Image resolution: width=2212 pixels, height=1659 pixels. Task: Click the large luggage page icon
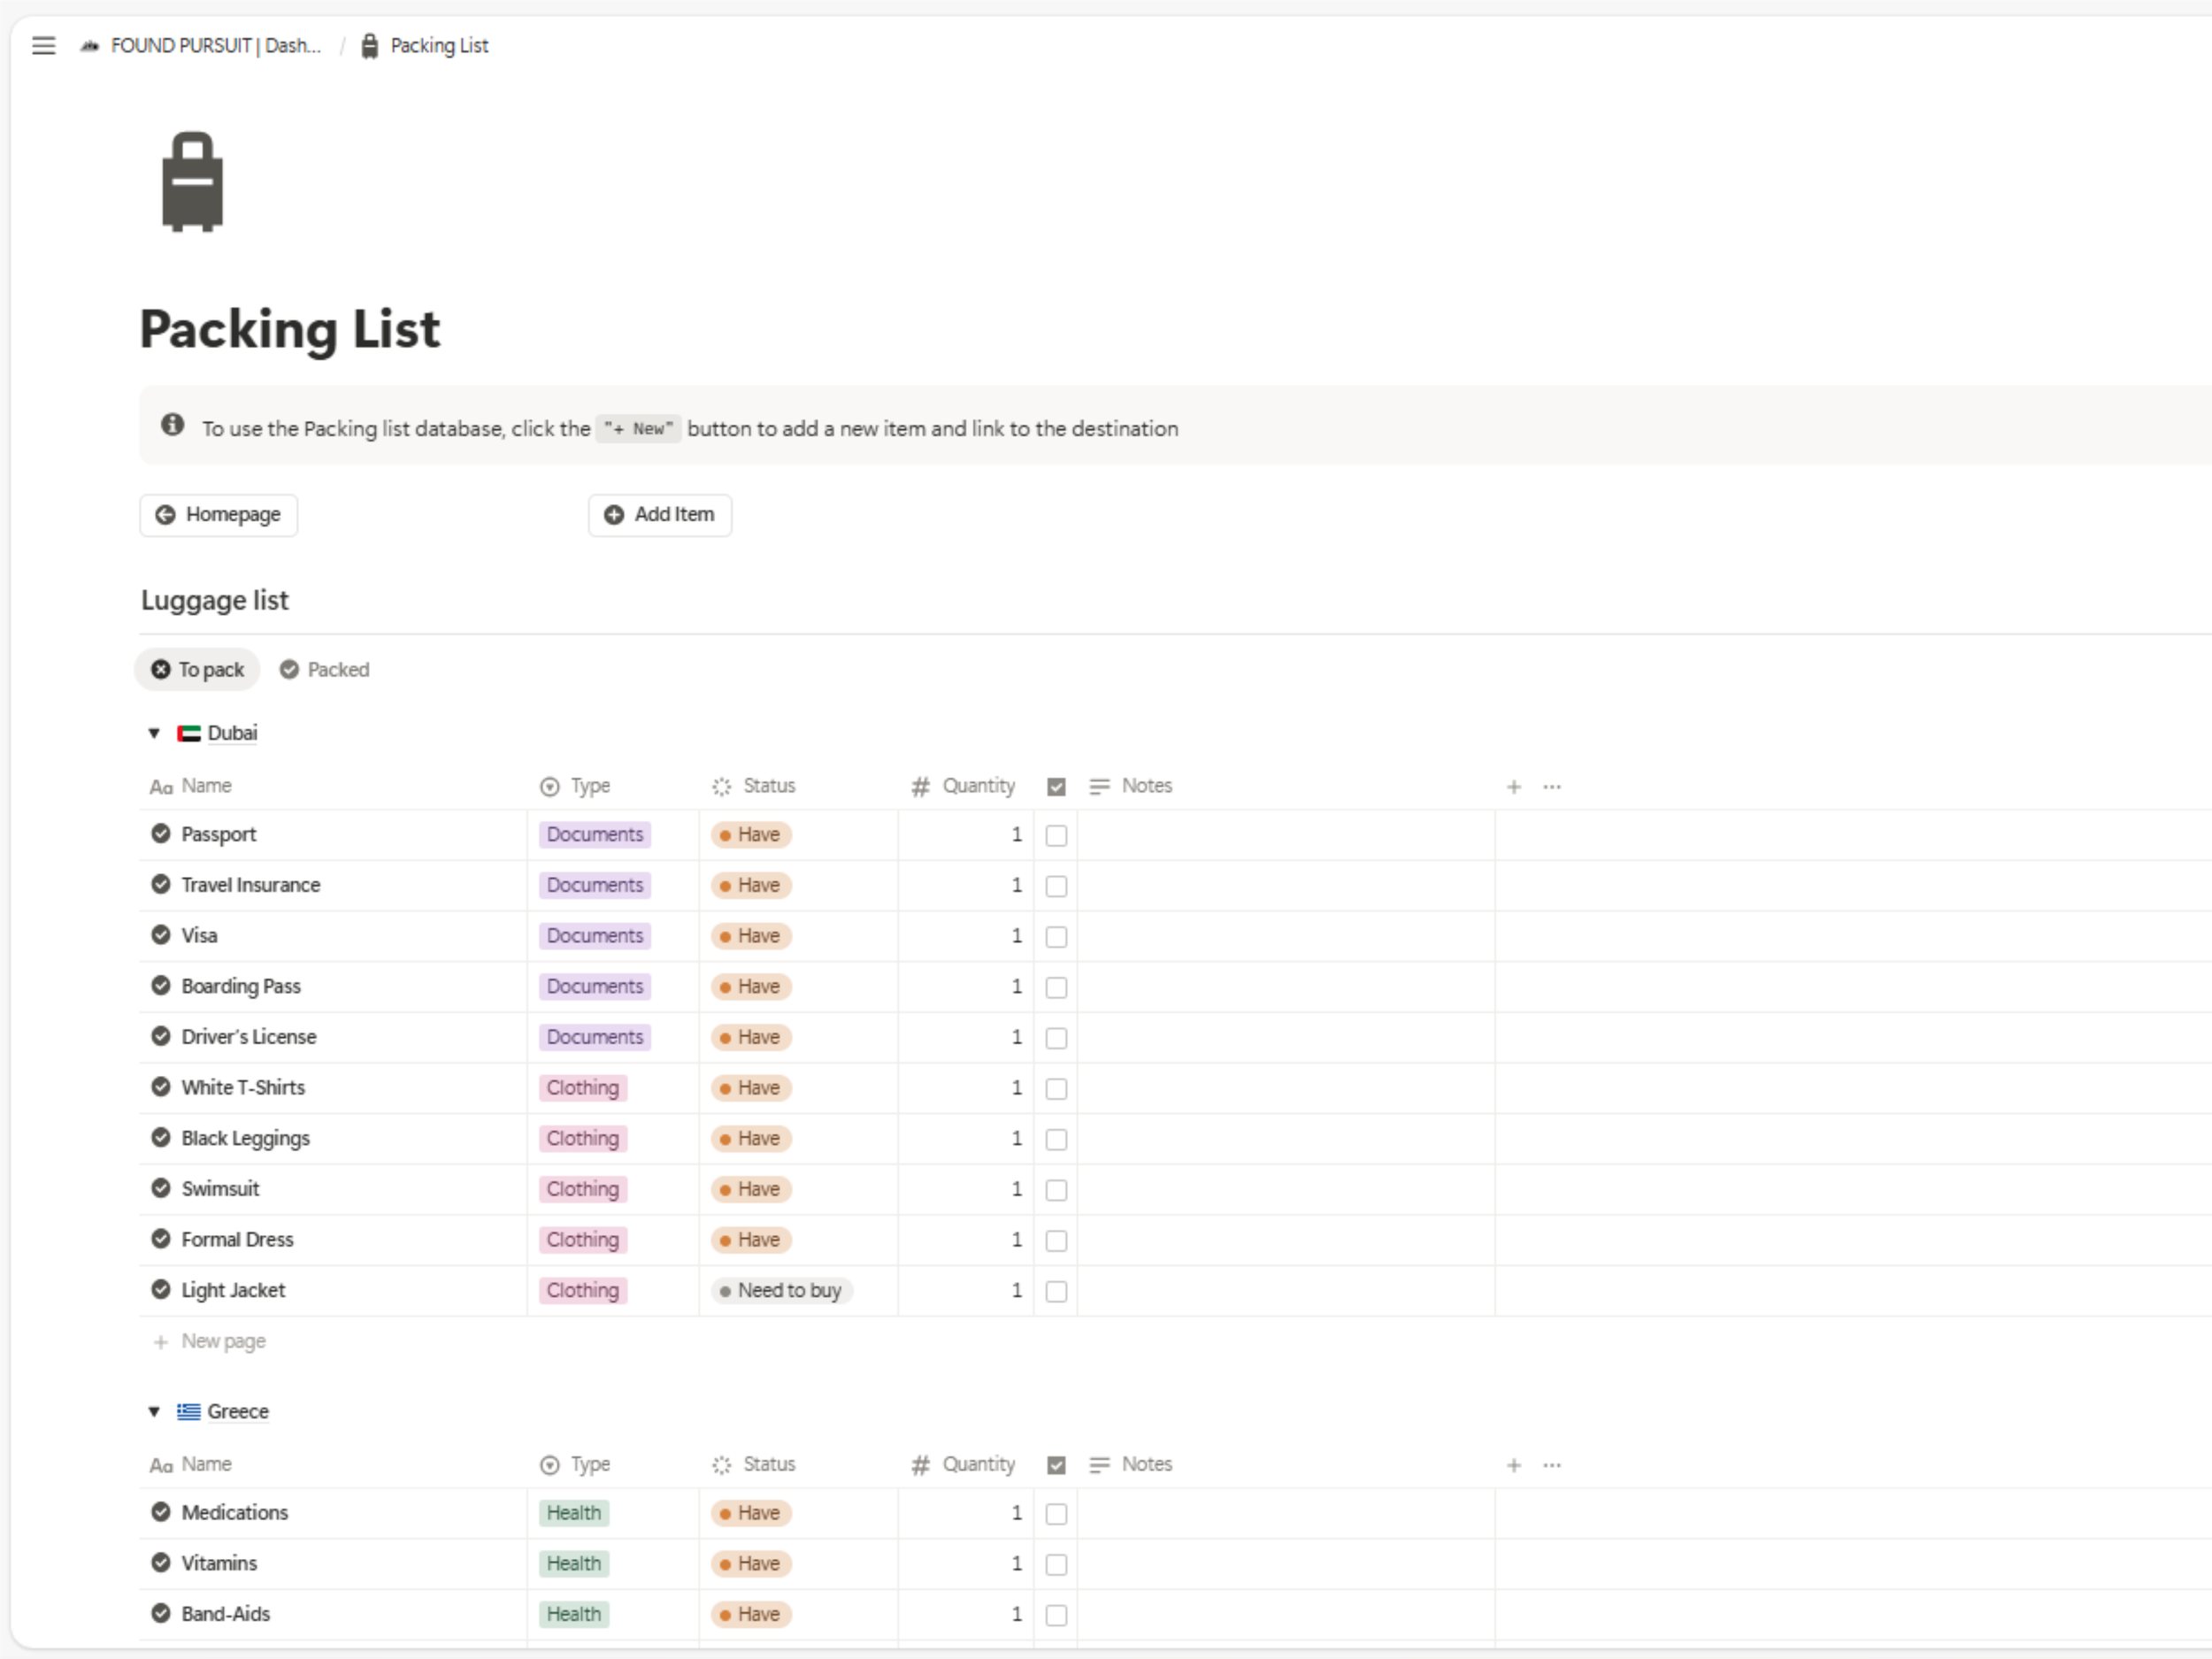coord(192,182)
